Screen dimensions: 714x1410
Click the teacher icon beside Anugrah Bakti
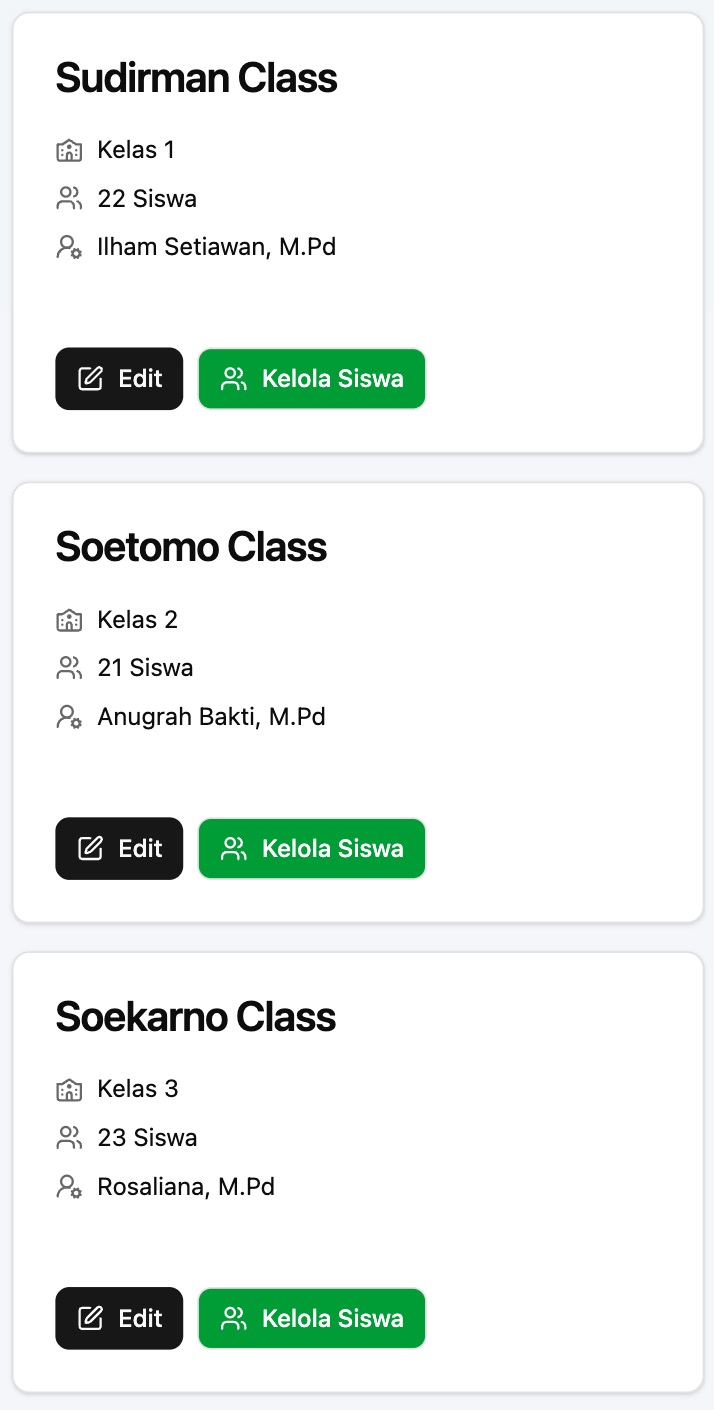click(68, 717)
